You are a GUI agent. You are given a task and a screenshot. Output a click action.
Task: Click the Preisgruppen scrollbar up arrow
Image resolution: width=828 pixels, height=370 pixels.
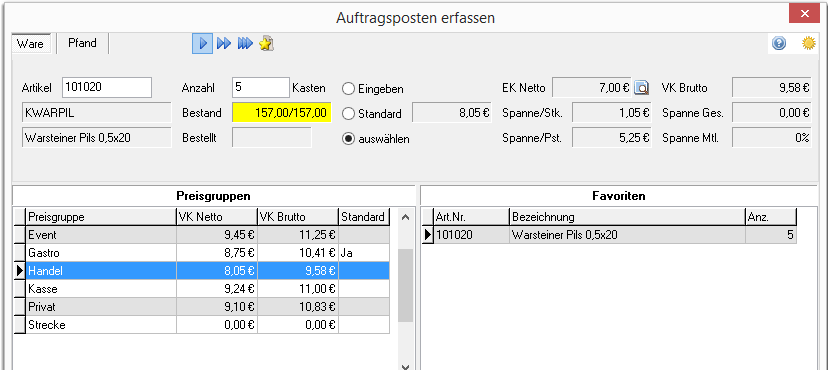(x=405, y=216)
